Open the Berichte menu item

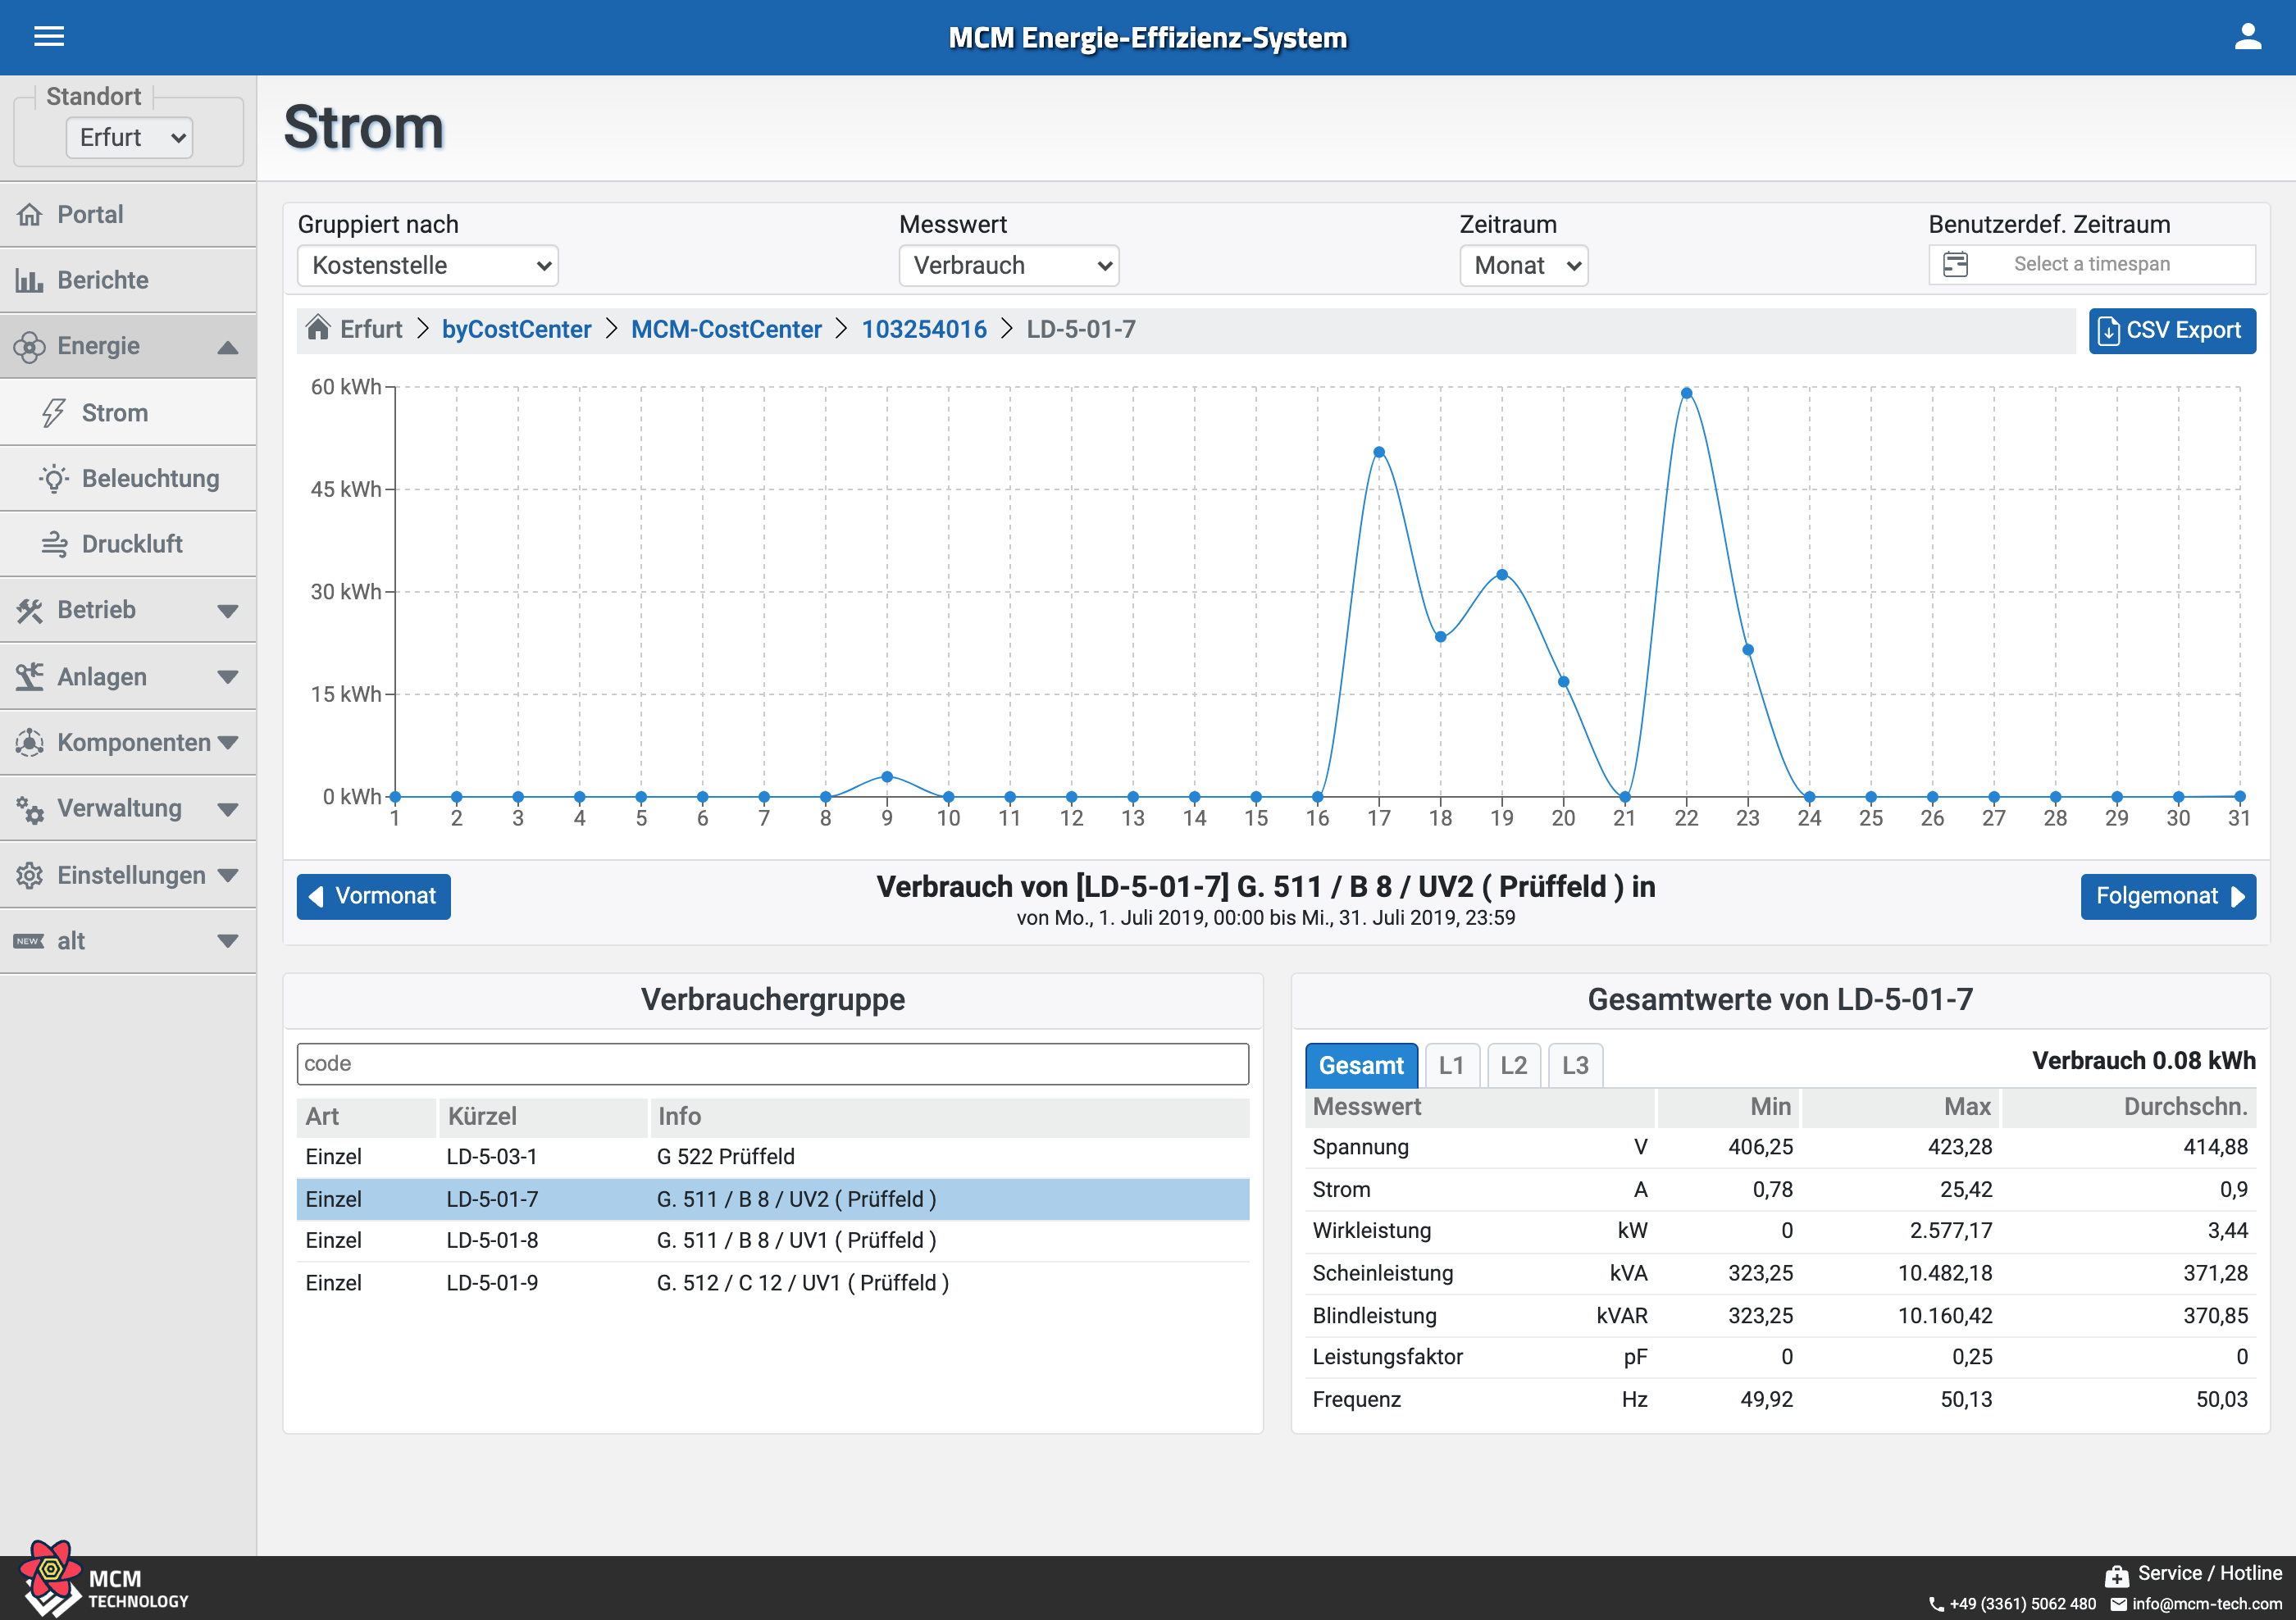pyautogui.click(x=128, y=281)
